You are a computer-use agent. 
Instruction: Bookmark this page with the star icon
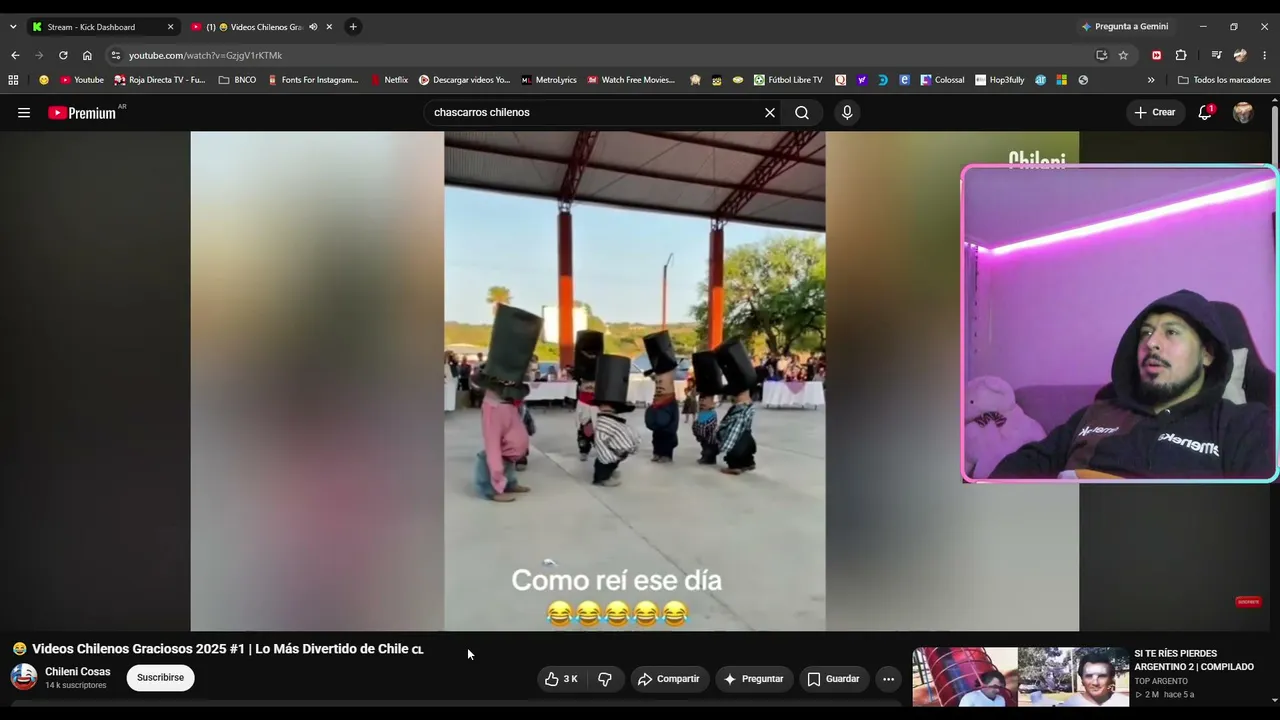[1123, 55]
